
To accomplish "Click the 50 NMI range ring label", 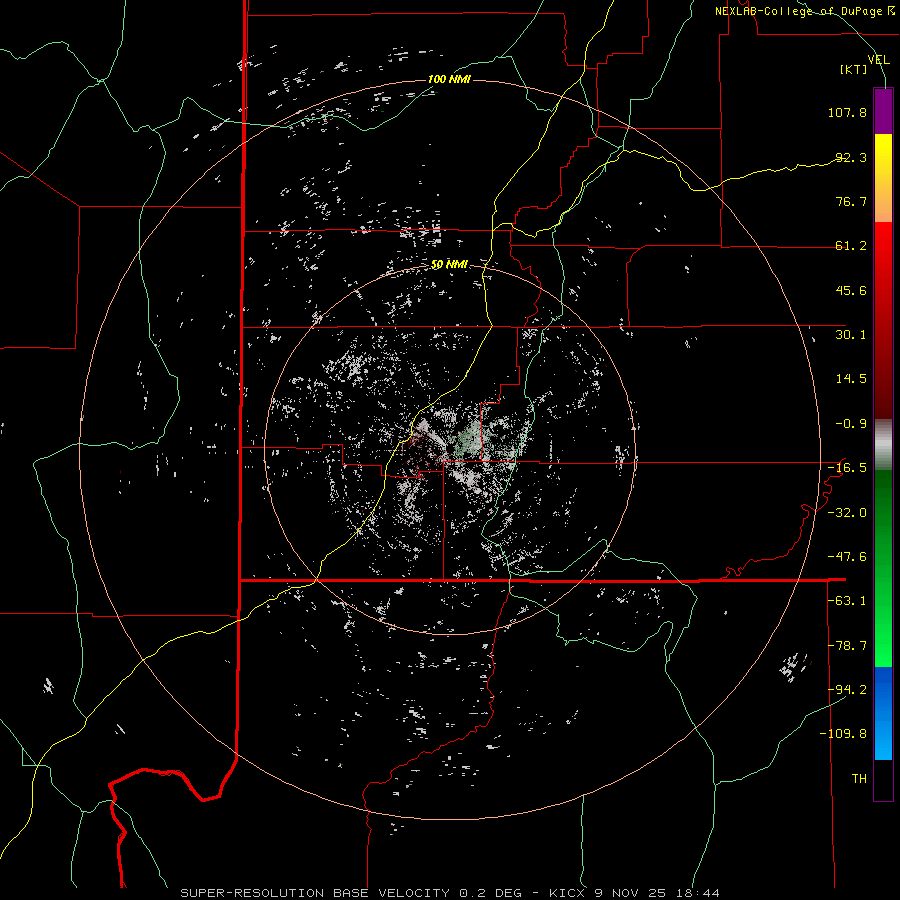I will pos(449,264).
